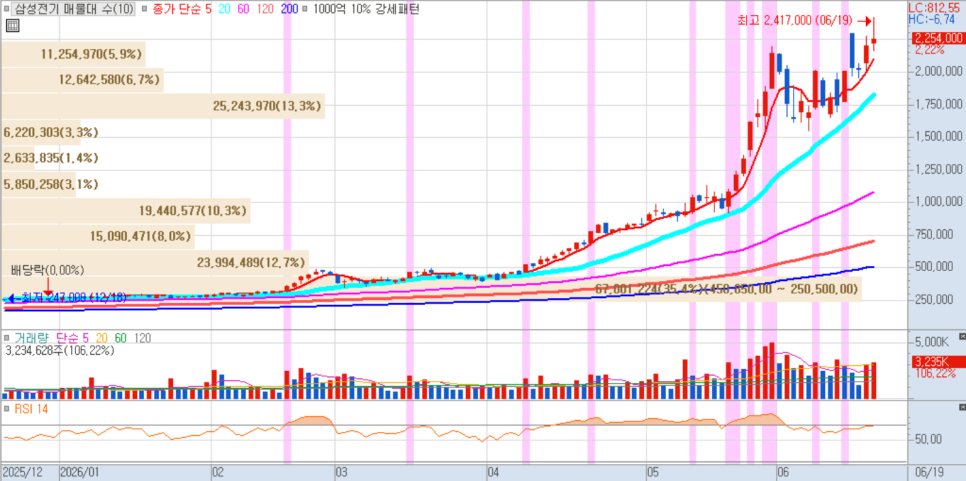Click the 50.00 RSI axis label
The height and width of the screenshot is (481, 966).
(928, 439)
